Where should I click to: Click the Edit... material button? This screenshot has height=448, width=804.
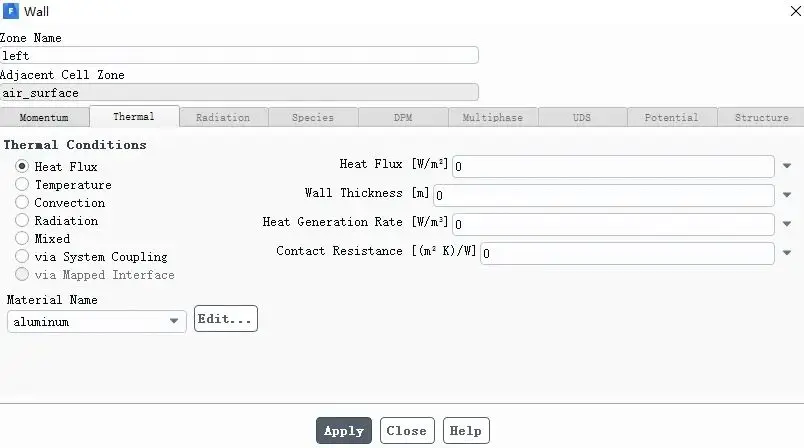[226, 319]
